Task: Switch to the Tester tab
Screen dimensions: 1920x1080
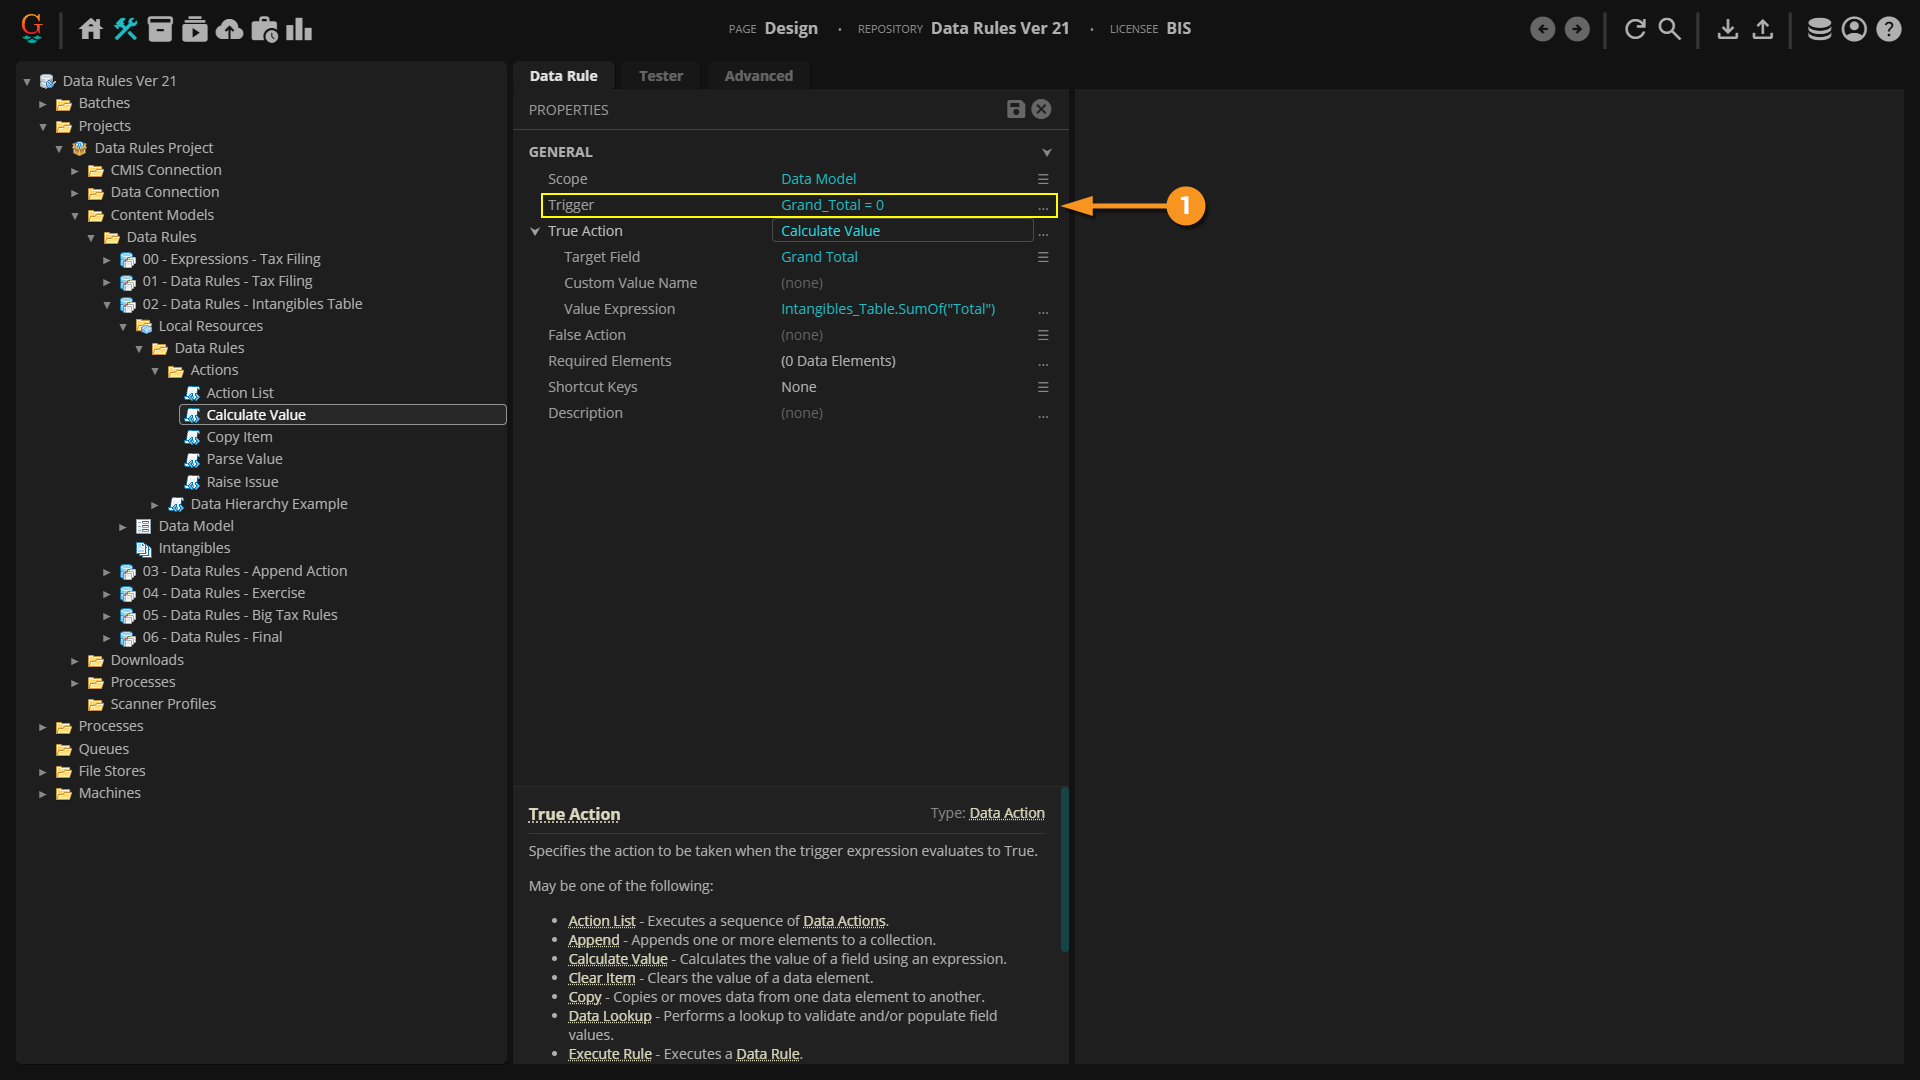Action: (x=660, y=76)
